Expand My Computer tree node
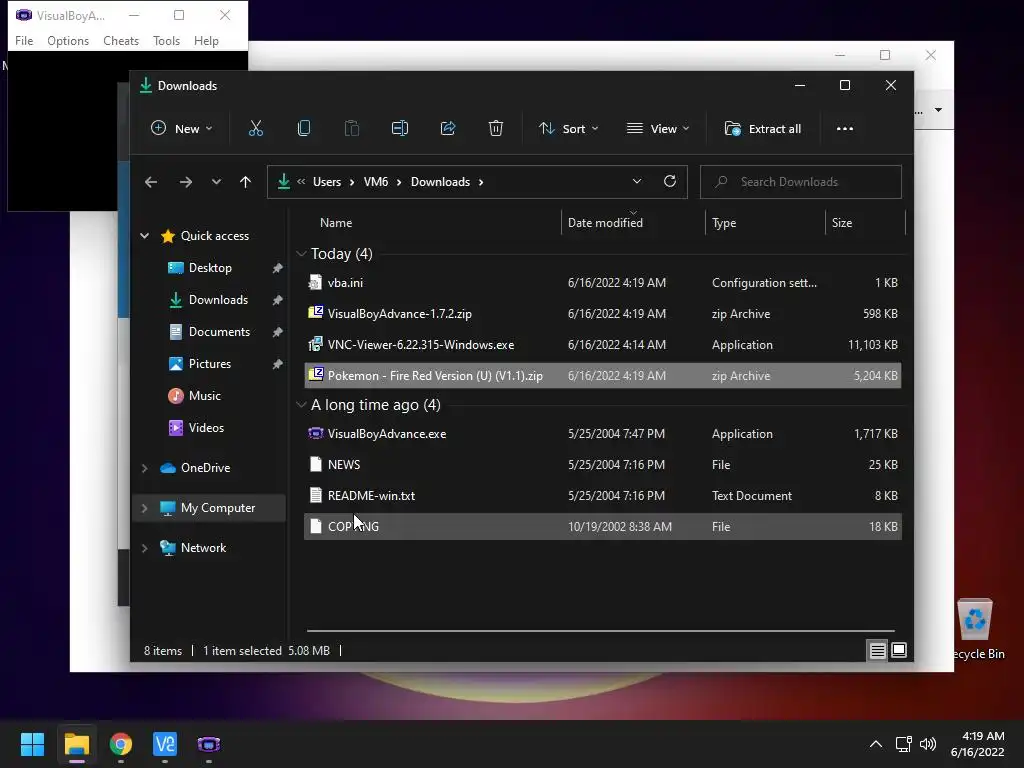The width and height of the screenshot is (1024, 768). pyautogui.click(x=145, y=507)
